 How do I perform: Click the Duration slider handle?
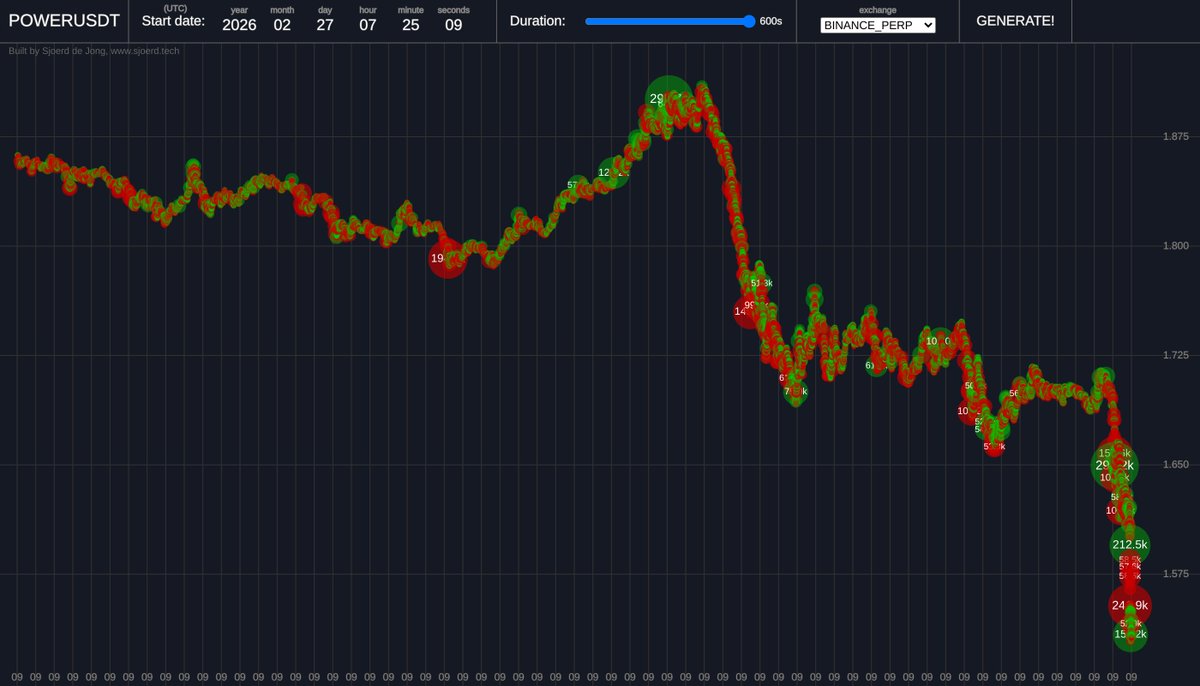point(749,20)
